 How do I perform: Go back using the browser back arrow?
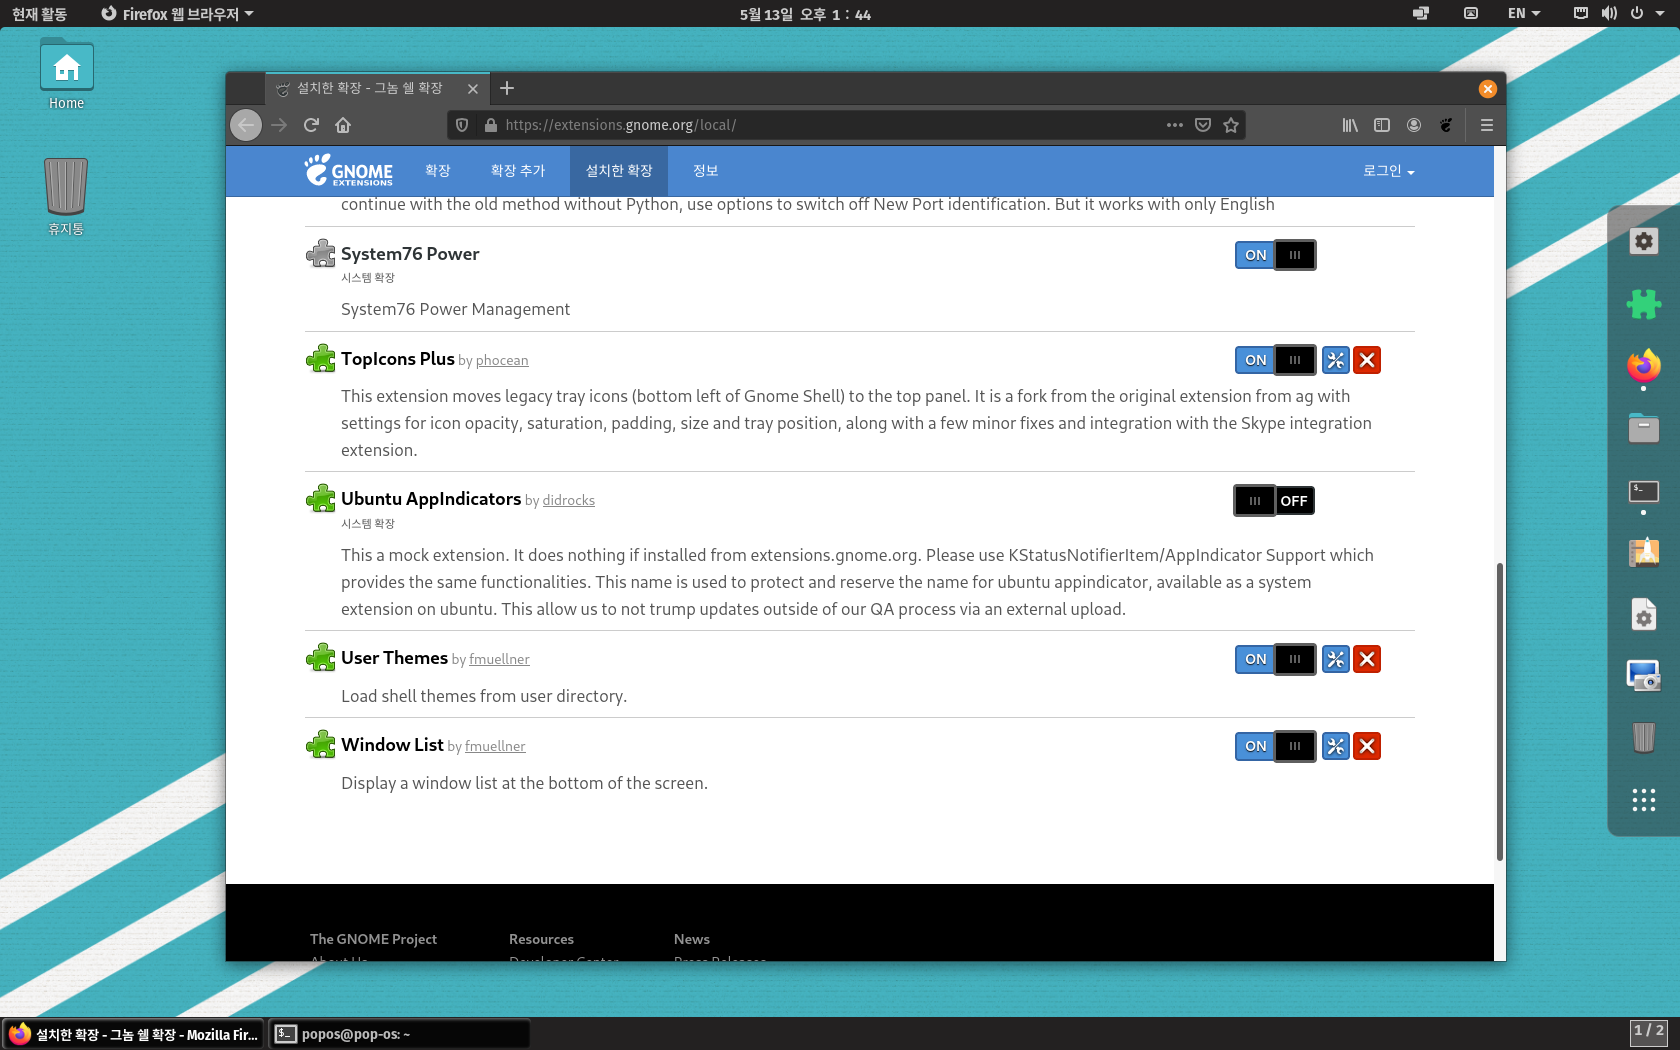[246, 125]
